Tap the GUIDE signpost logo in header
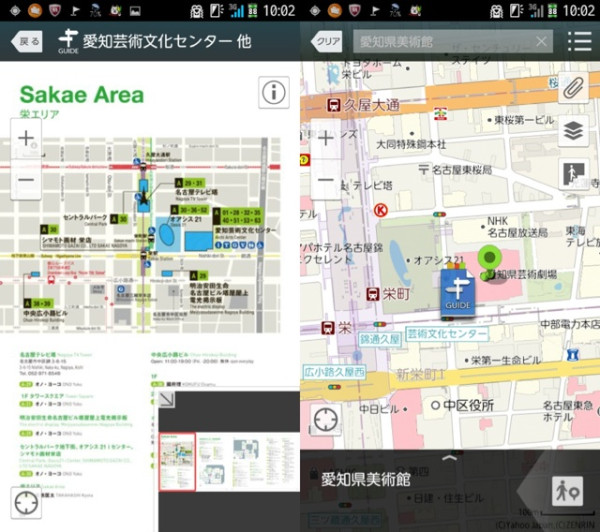This screenshot has height=532, width=600. pyautogui.click(x=68, y=41)
